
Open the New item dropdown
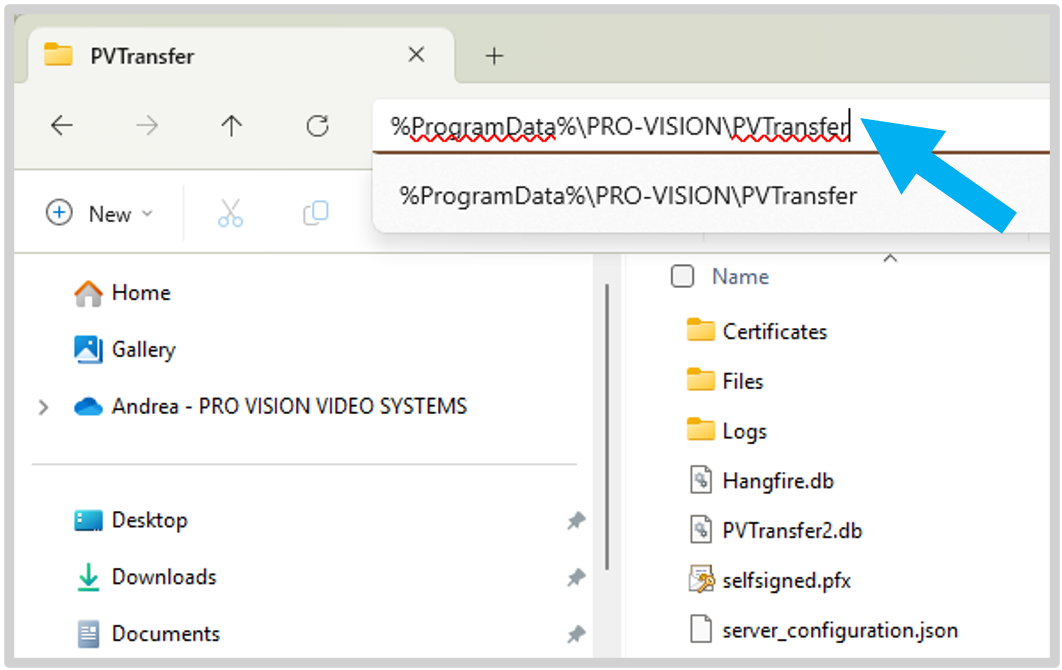[100, 213]
